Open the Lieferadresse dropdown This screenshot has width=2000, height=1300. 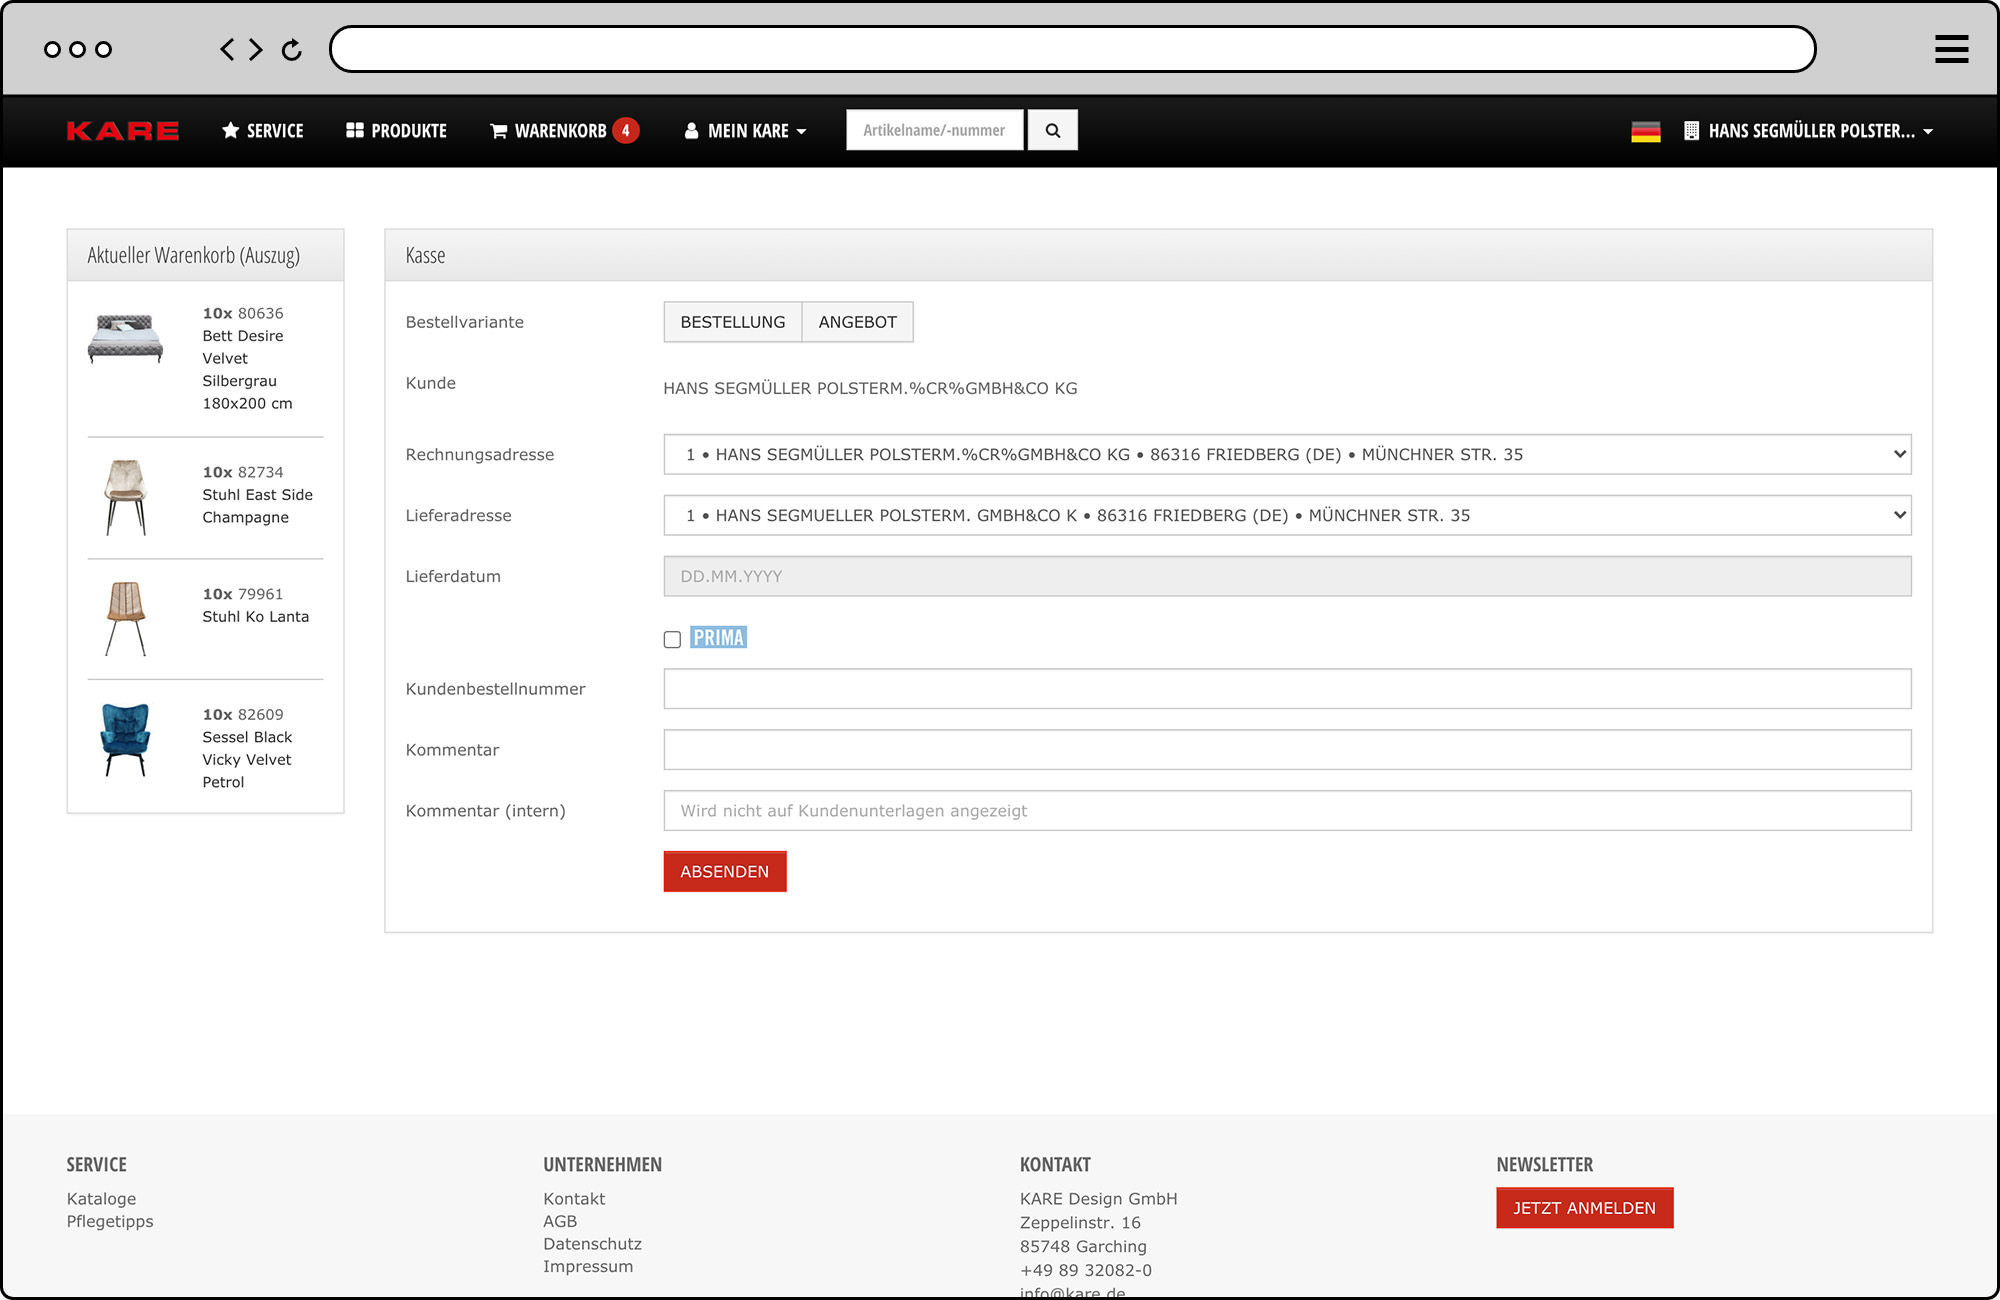point(1287,515)
